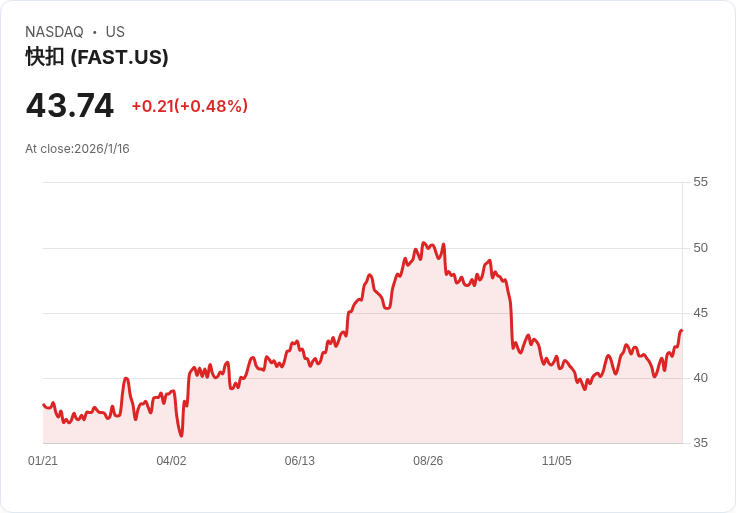
Task: Click the rightmost end of the price line
Action: tap(681, 330)
